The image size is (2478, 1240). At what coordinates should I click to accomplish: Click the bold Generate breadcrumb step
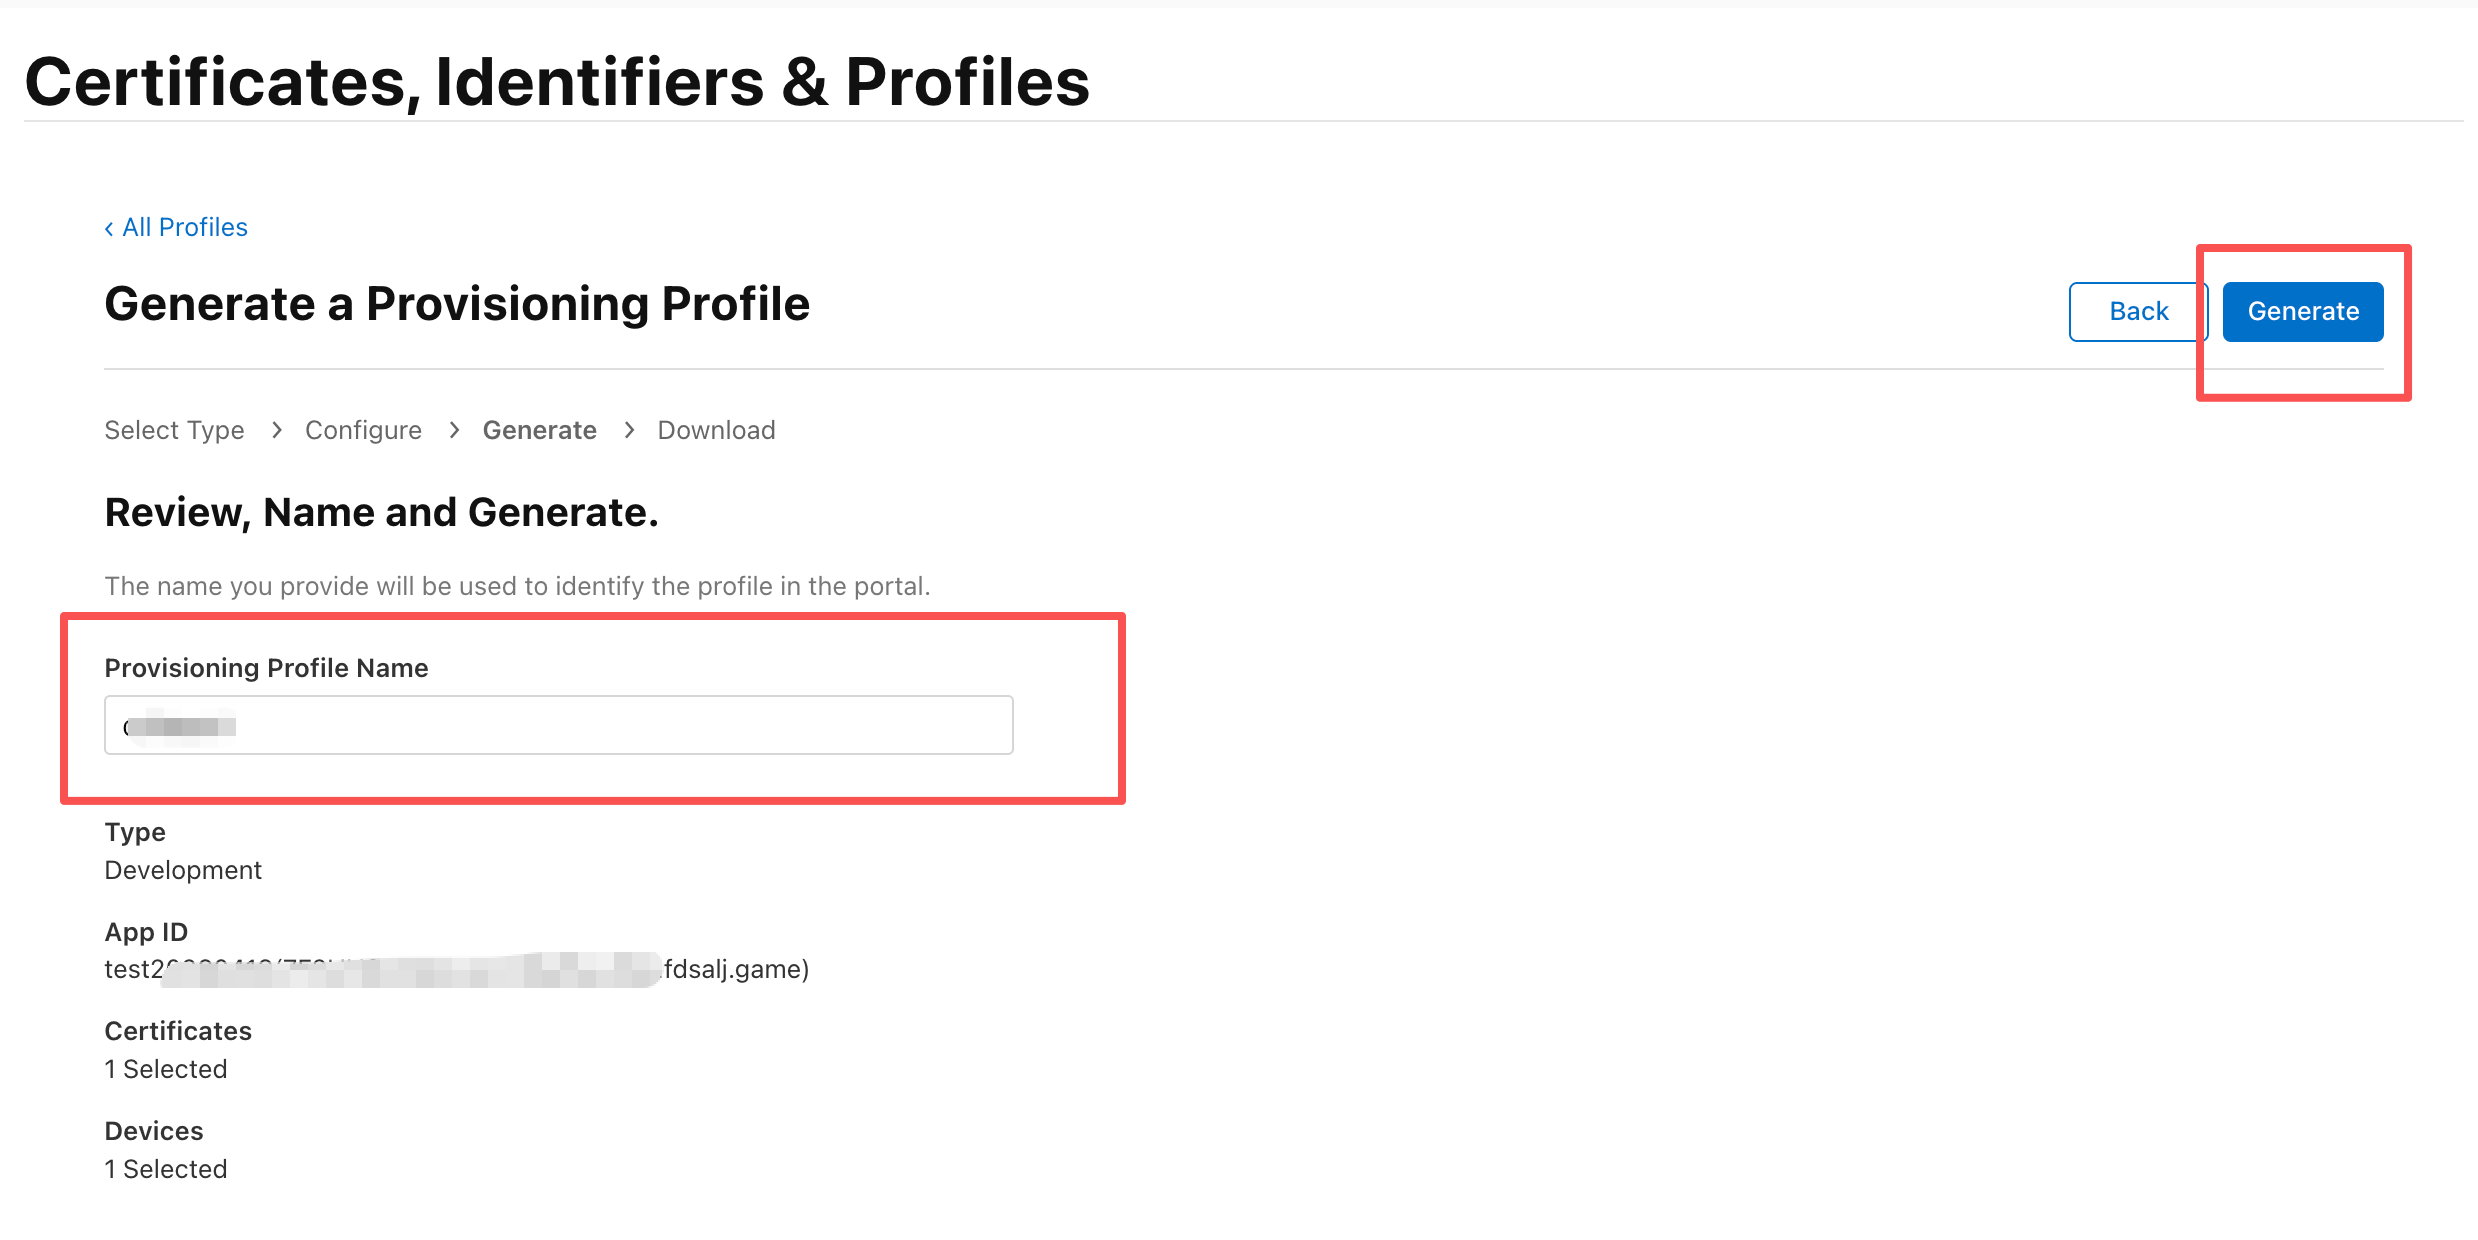539,430
